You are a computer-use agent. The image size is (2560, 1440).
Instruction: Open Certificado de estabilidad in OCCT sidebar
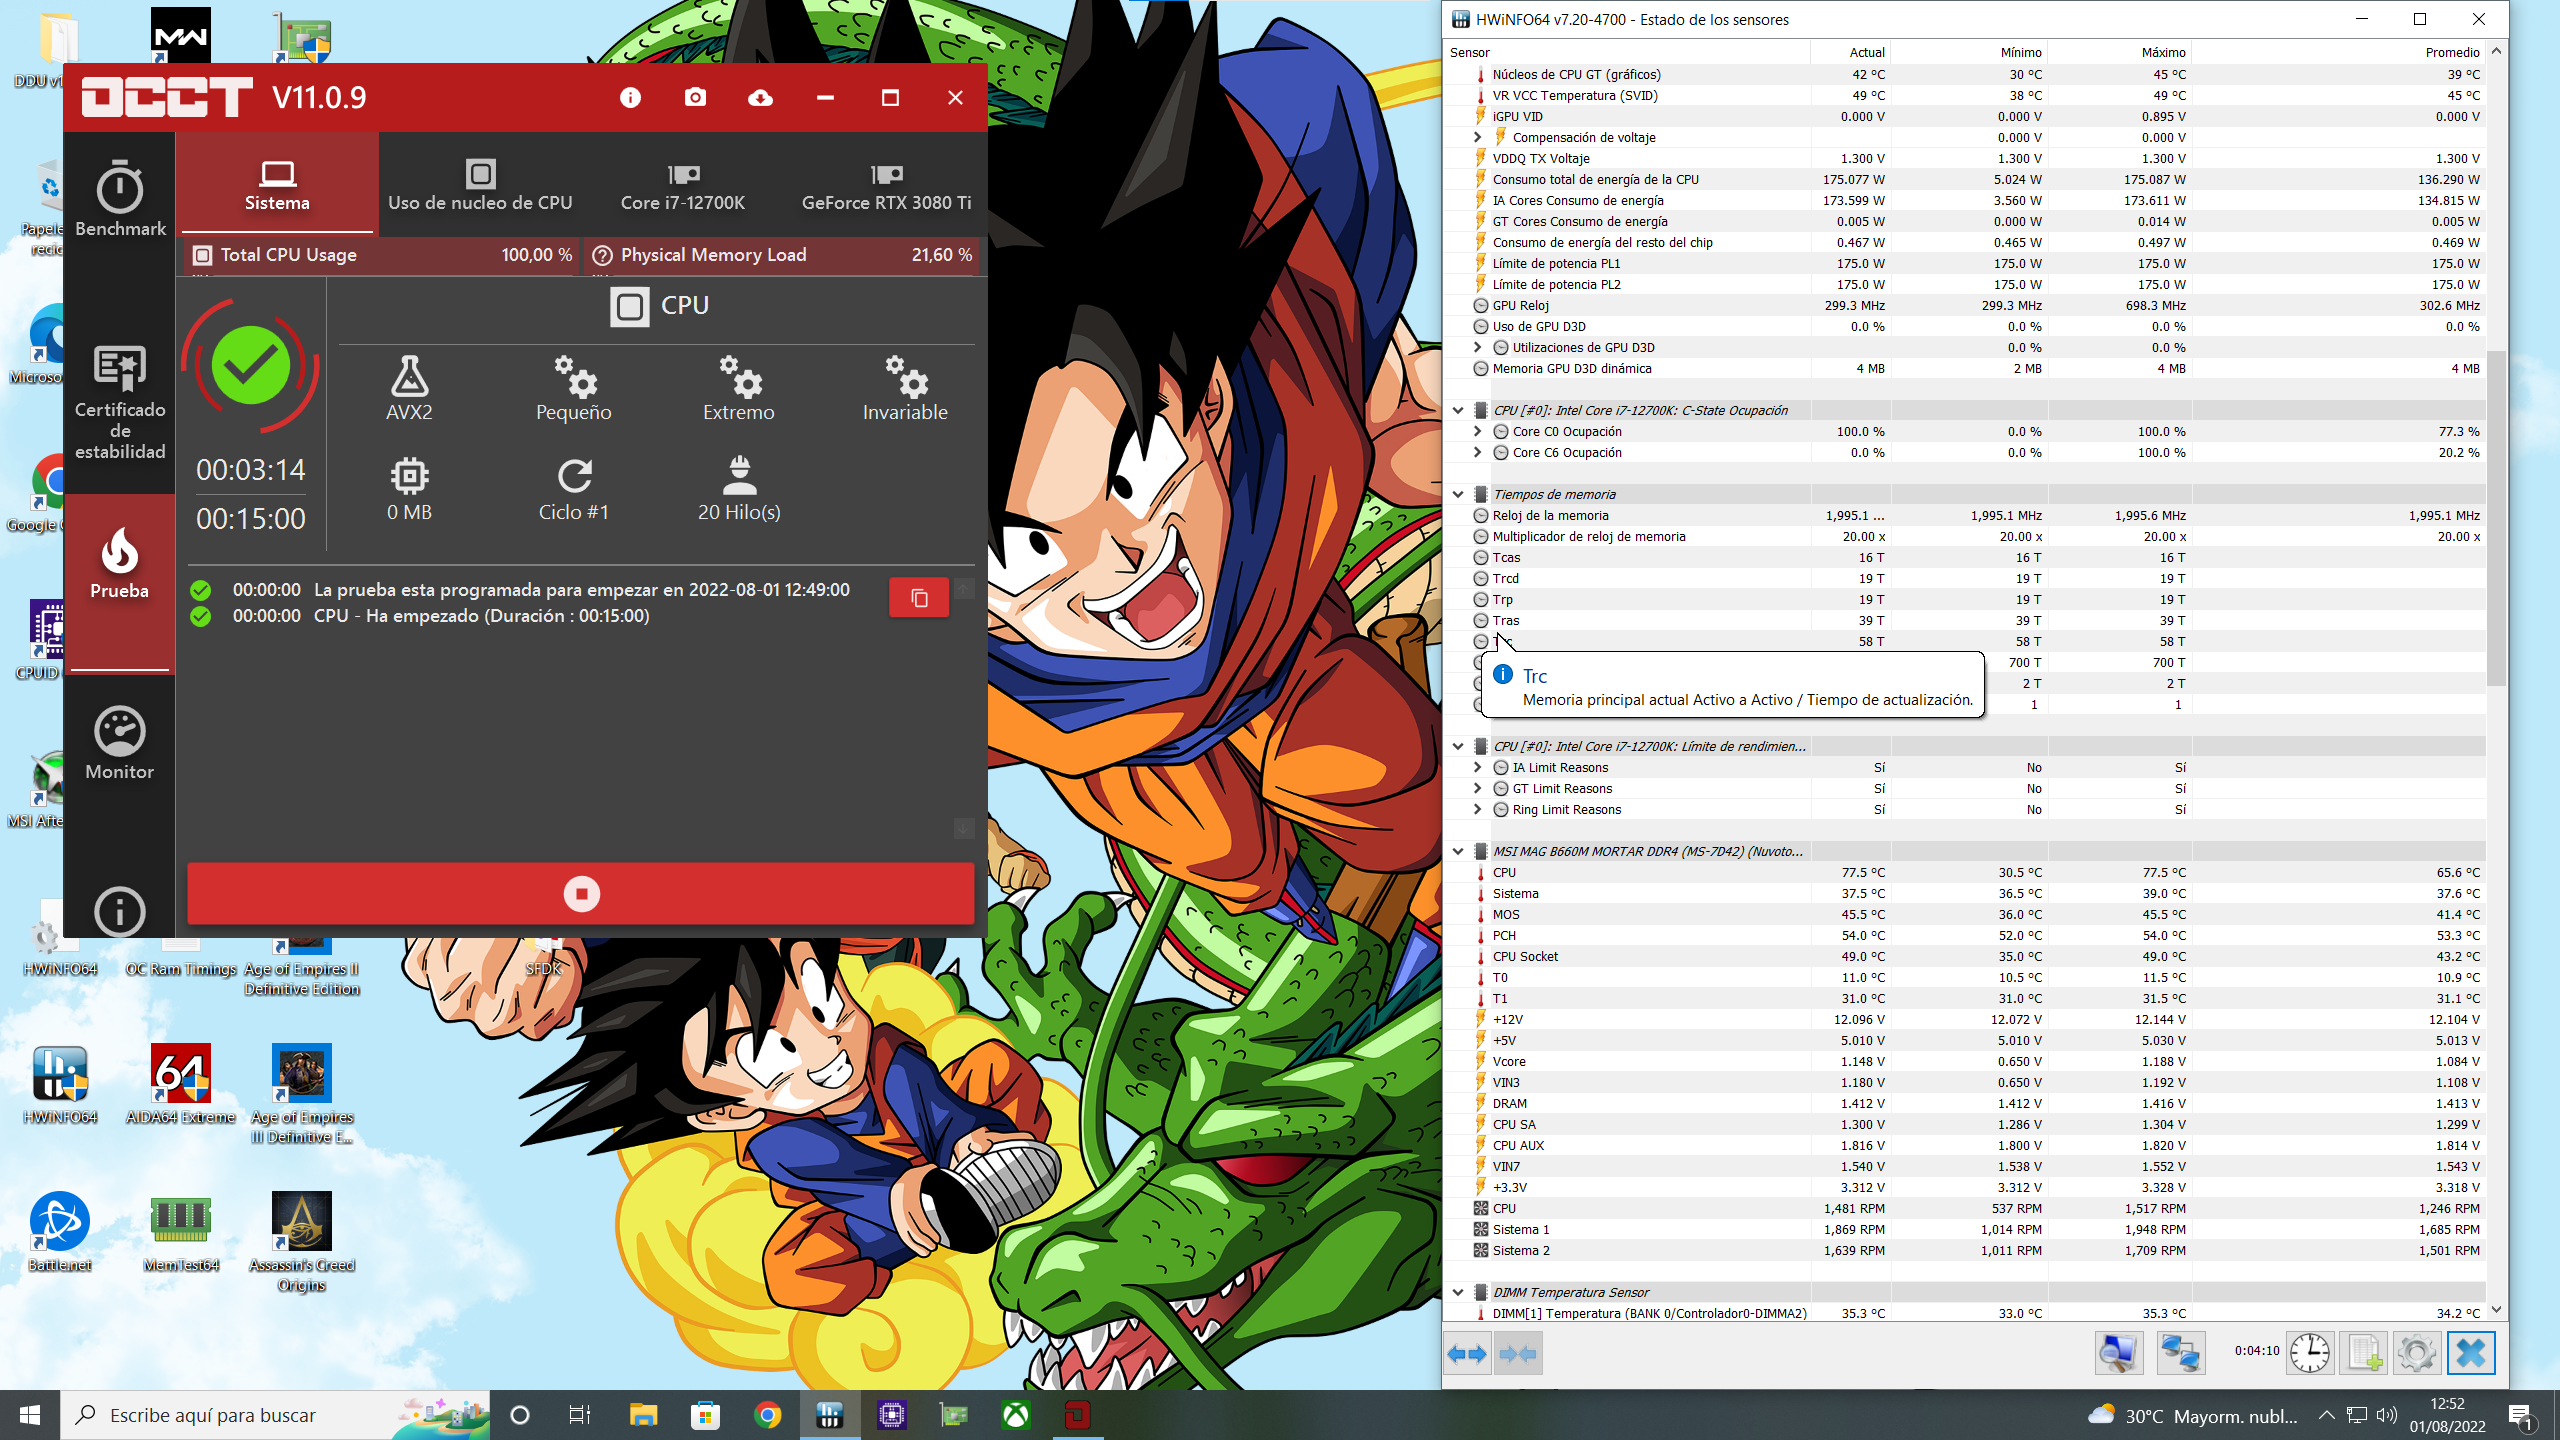120,403
